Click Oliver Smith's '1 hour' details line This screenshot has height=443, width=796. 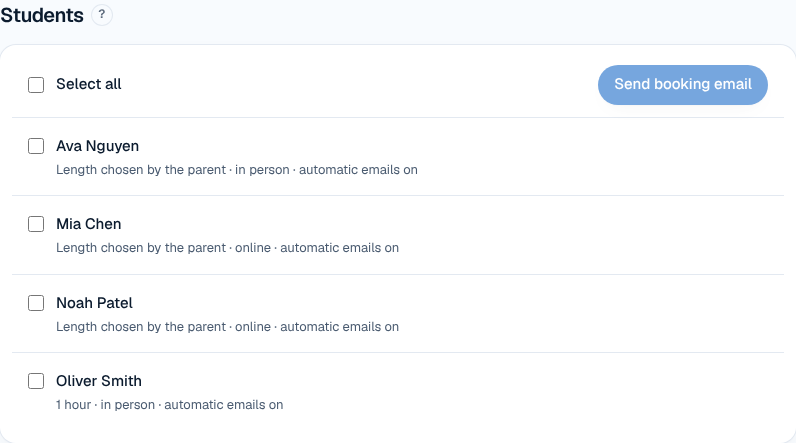pyautogui.click(x=170, y=404)
